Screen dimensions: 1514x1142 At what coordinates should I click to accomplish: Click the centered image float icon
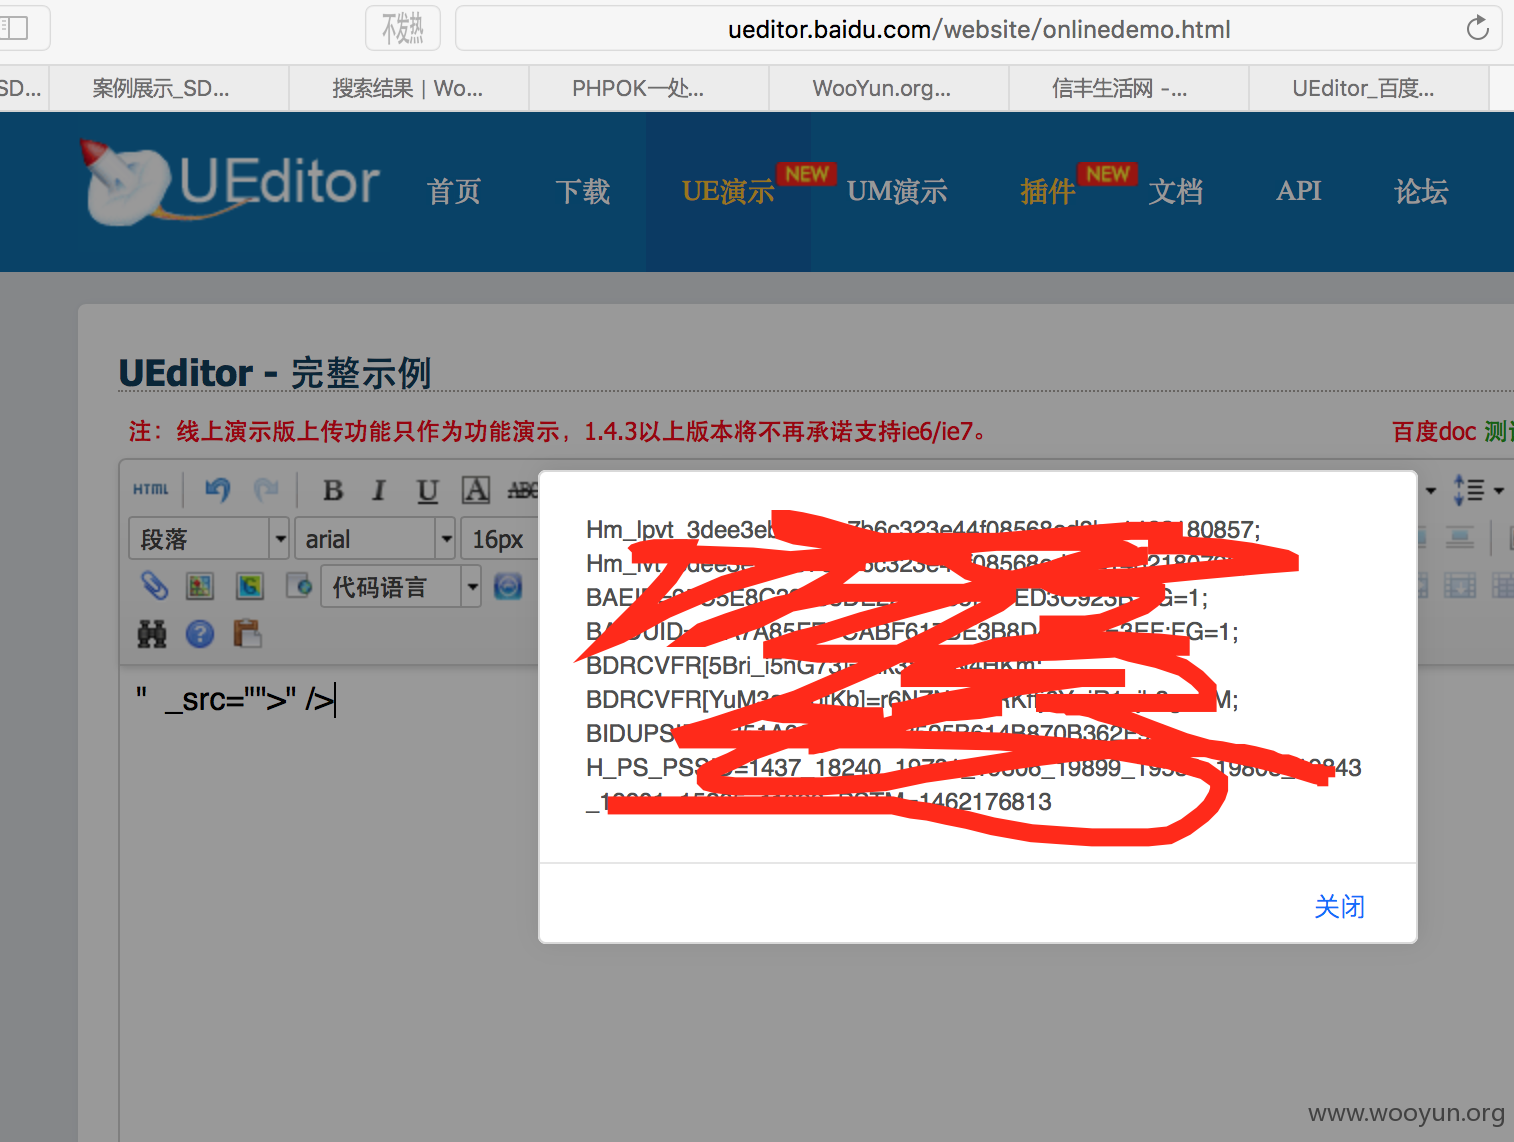1460,538
